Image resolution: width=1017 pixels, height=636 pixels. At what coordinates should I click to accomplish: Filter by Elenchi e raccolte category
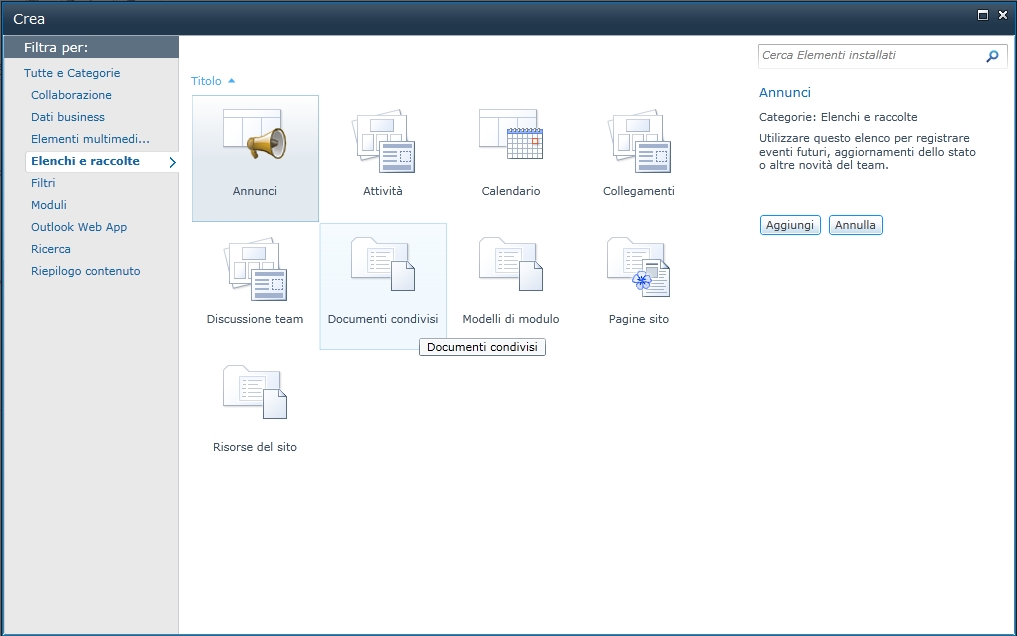[x=85, y=161]
